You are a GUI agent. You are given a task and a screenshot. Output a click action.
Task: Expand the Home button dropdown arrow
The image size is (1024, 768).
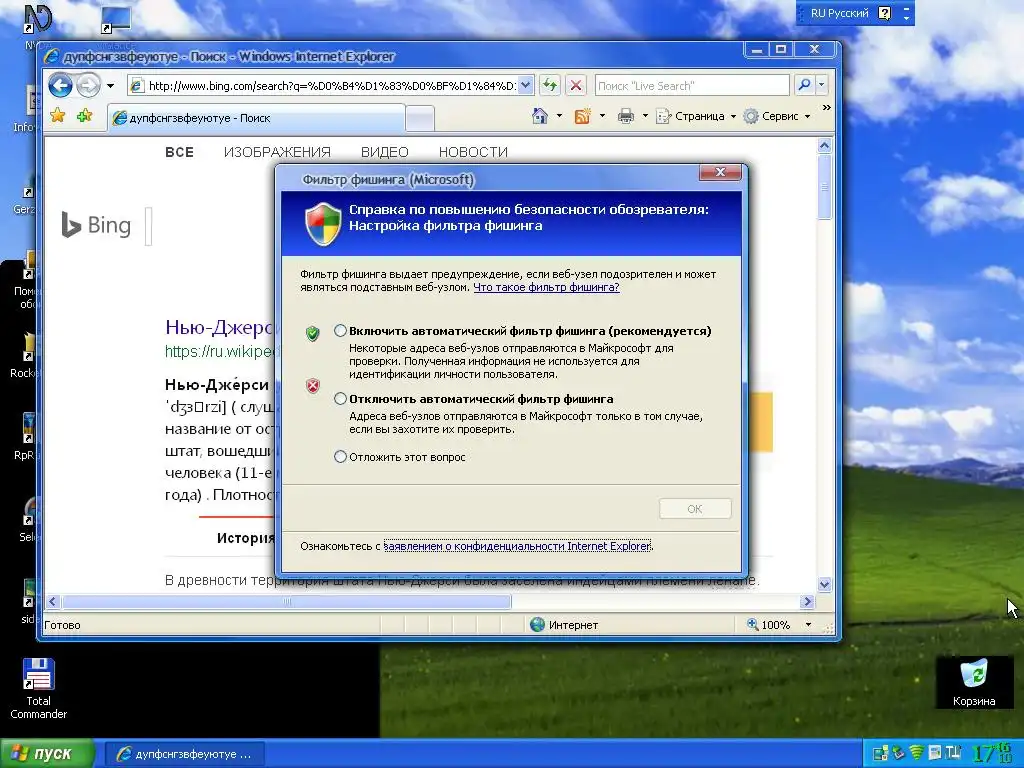click(x=559, y=116)
